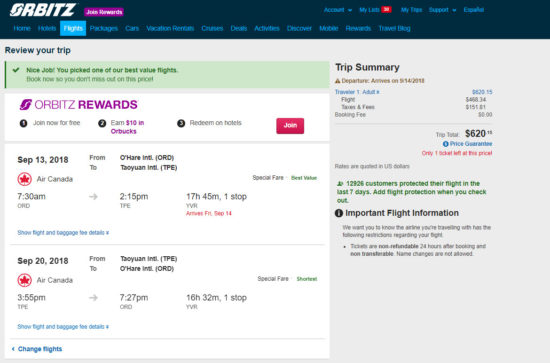Click the Orbitz Rewards swirl logo
Image resolution: width=550 pixels, height=363 pixels.
tap(26, 105)
